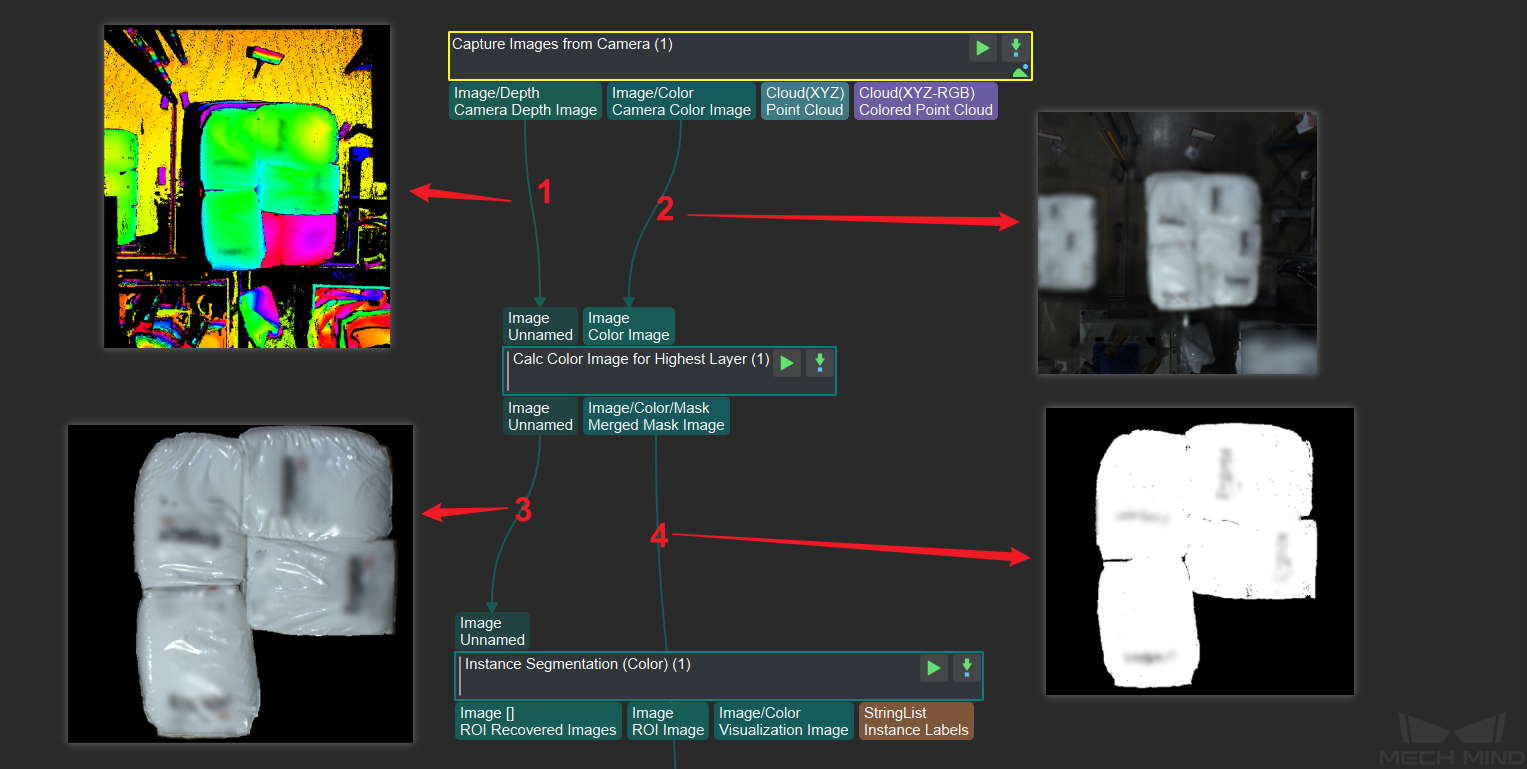
Task: Click the colorful depth map thumbnail
Action: pyautogui.click(x=246, y=187)
